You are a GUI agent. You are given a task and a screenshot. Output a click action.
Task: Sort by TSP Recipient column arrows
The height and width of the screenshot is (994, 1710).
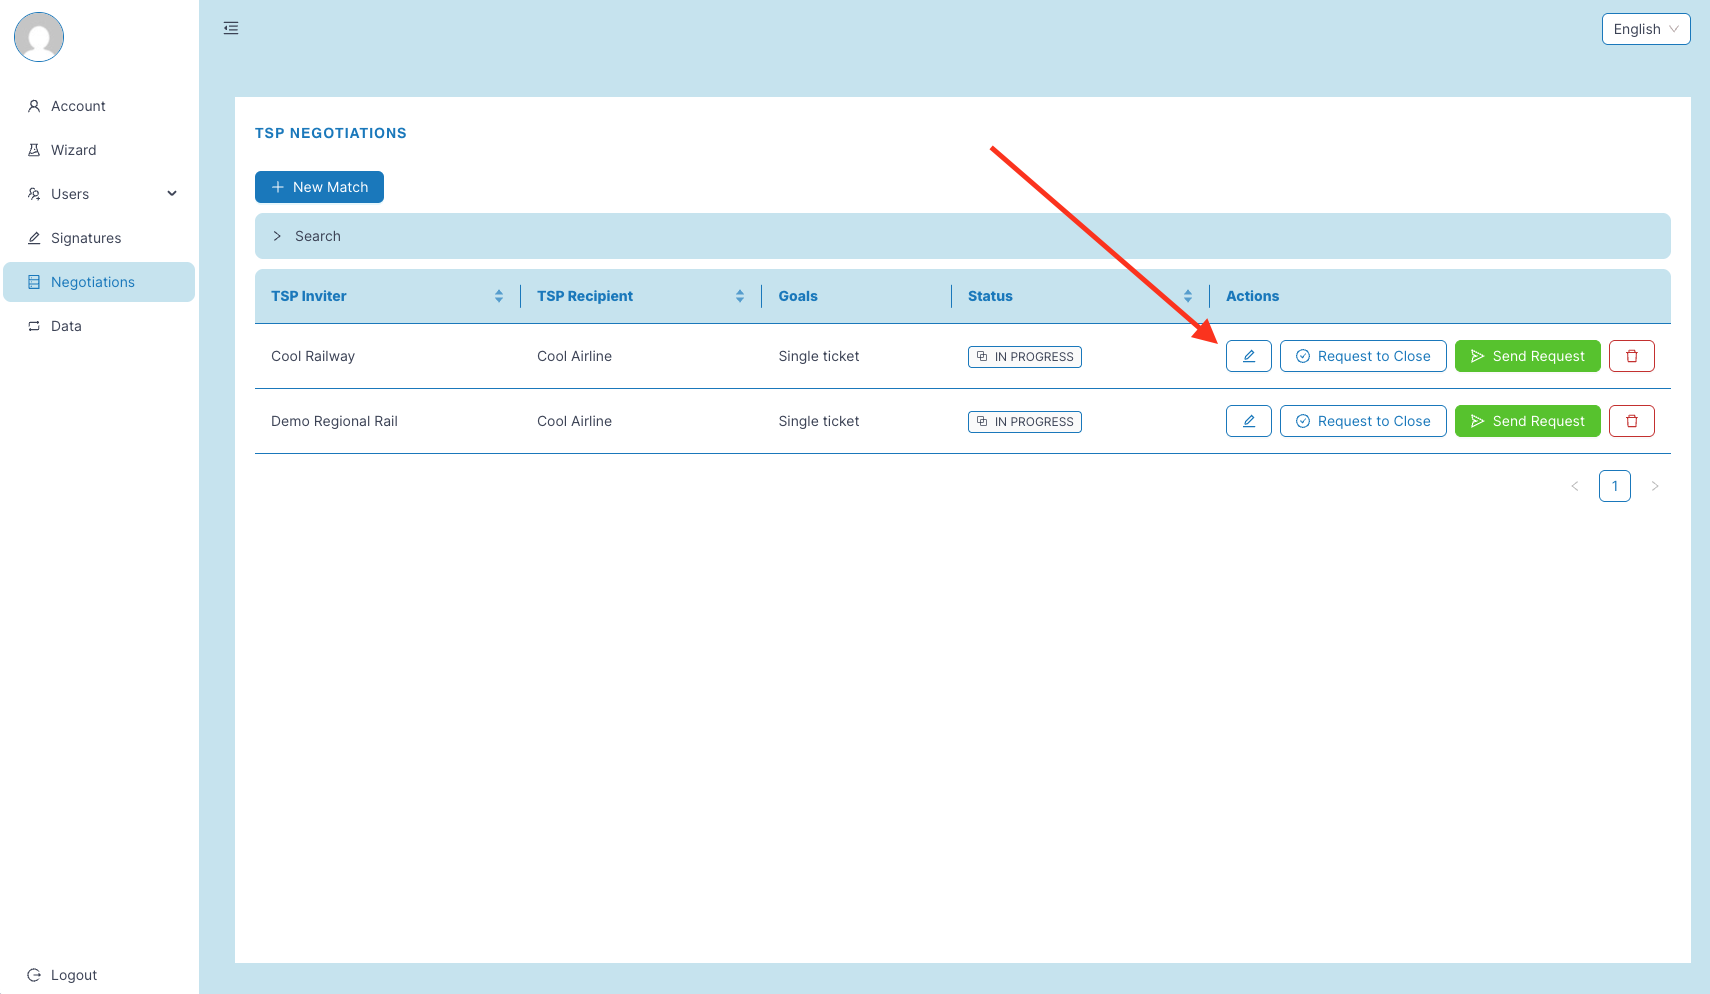point(739,296)
